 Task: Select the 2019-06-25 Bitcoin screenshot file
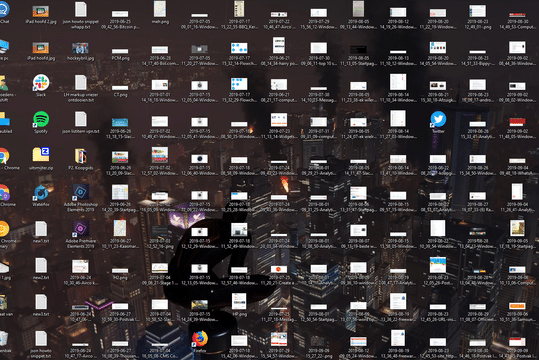point(120,19)
